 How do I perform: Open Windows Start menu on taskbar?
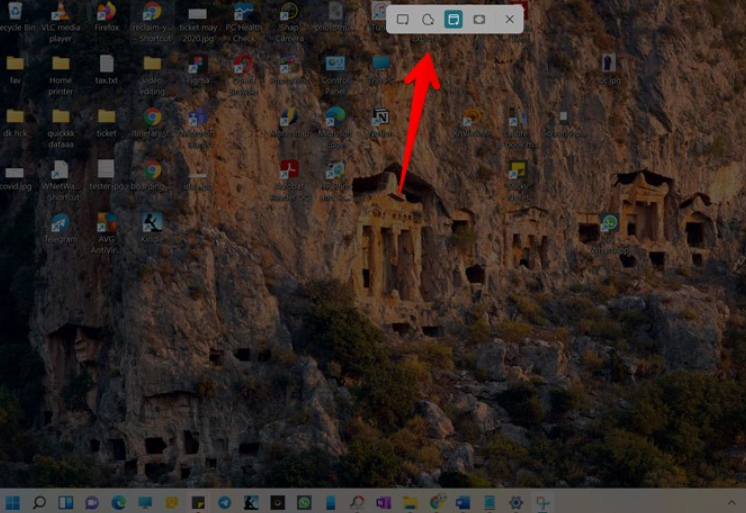12,502
